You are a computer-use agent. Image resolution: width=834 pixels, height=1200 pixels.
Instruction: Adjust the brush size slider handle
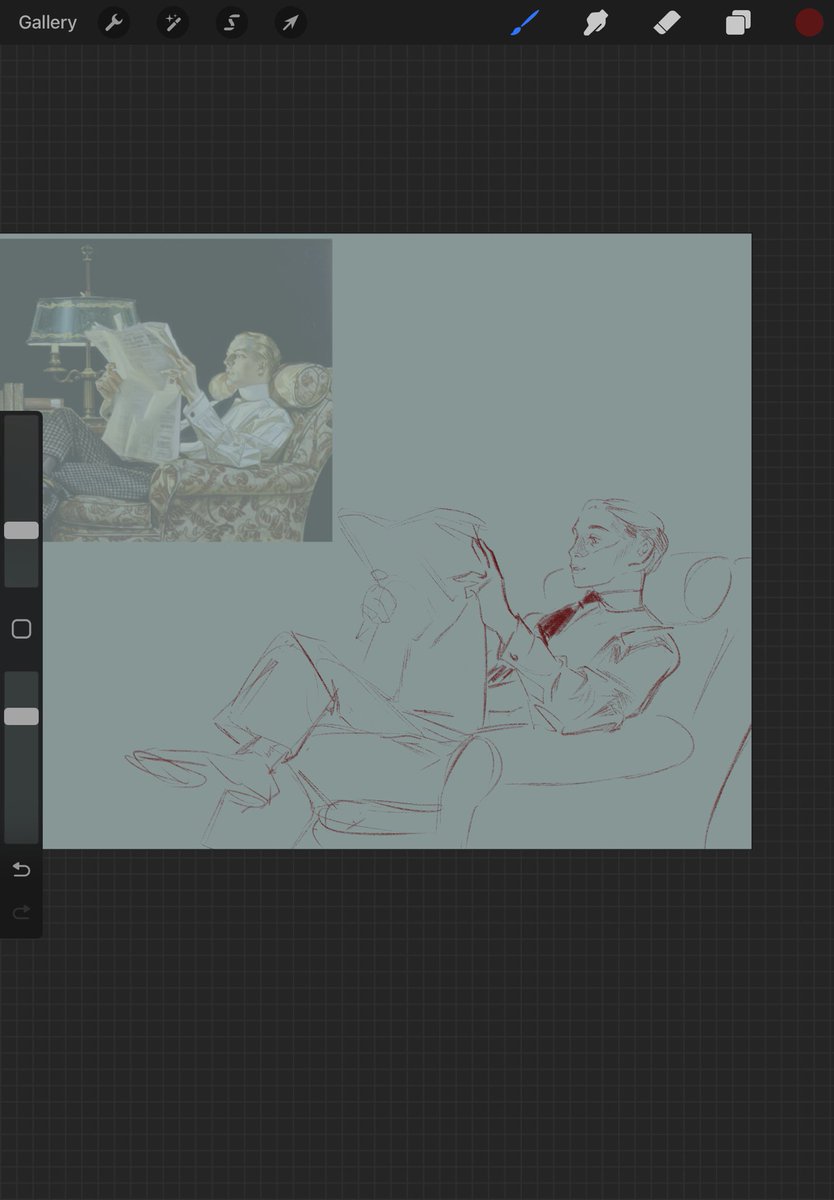tap(21, 530)
